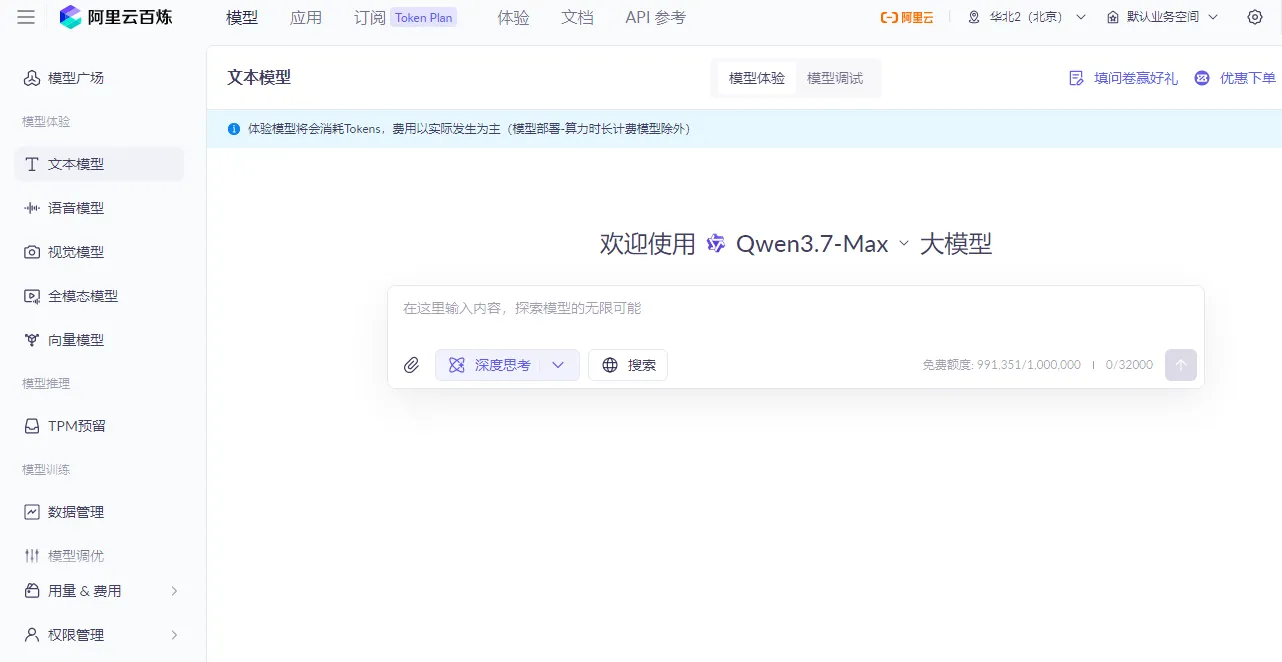Click the TPM预留 inbox icon
The image size is (1282, 662).
click(32, 426)
